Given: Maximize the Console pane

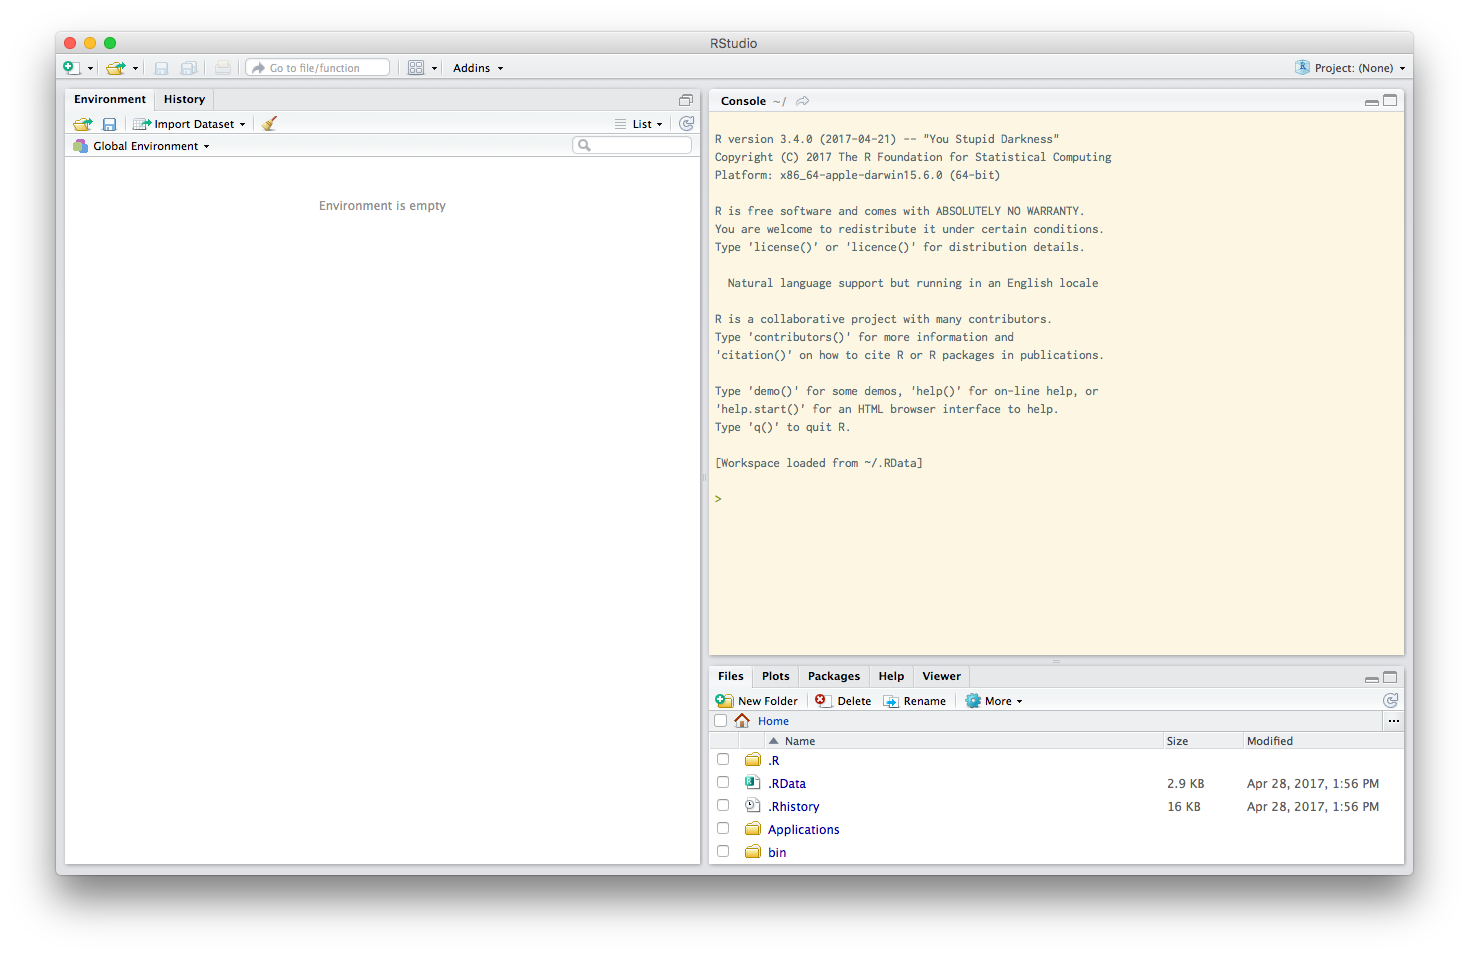Looking at the screenshot, I should [x=1390, y=101].
